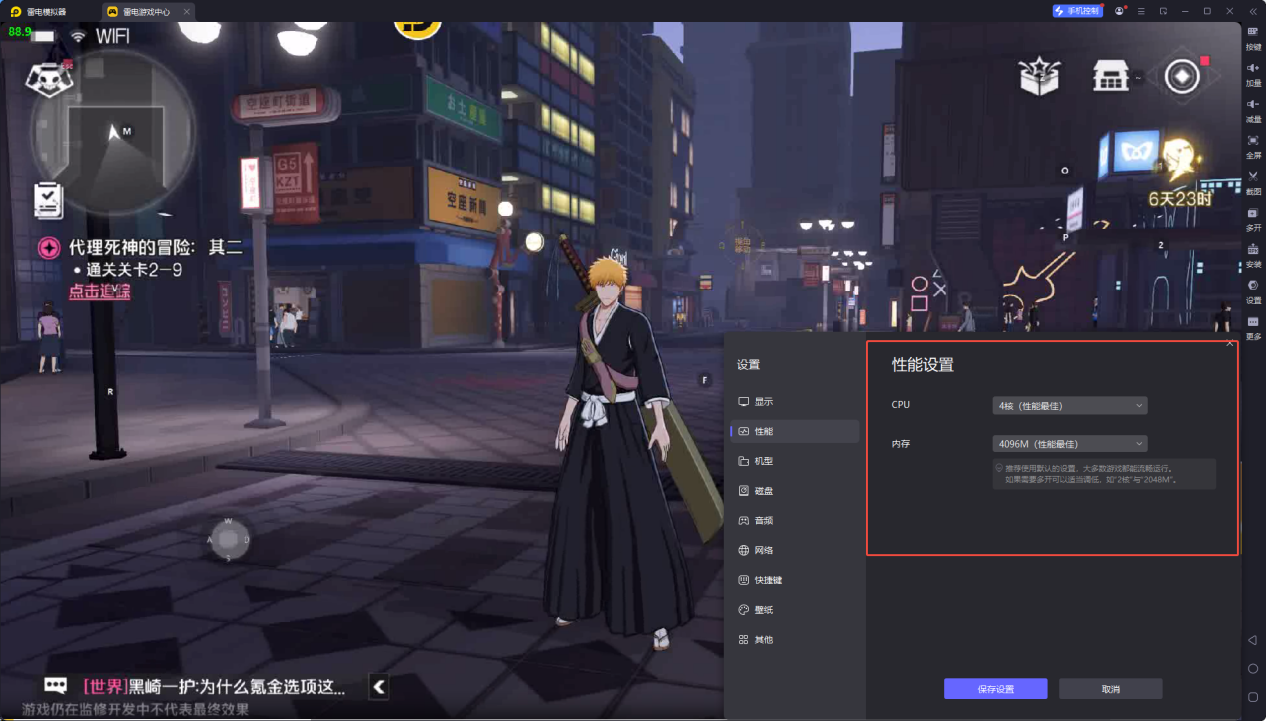This screenshot has width=1266, height=721.
Task: Click the 手机控制 phone control button
Action: 1077,11
